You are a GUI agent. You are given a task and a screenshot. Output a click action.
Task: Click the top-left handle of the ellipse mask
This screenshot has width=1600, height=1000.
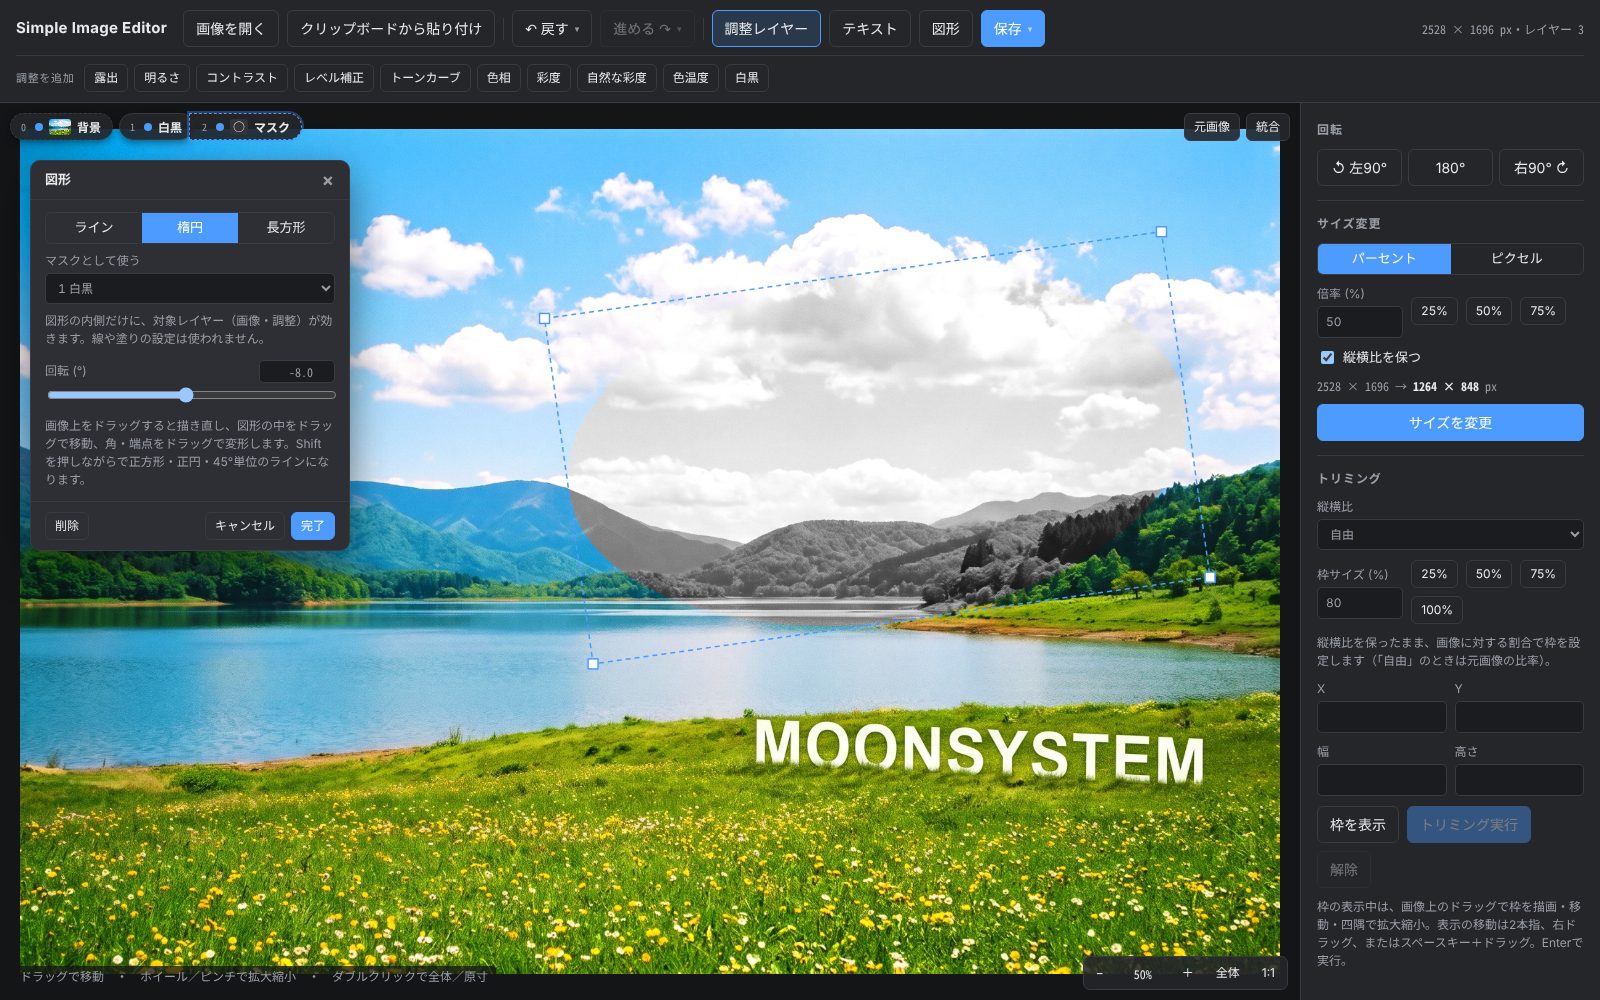[544, 318]
